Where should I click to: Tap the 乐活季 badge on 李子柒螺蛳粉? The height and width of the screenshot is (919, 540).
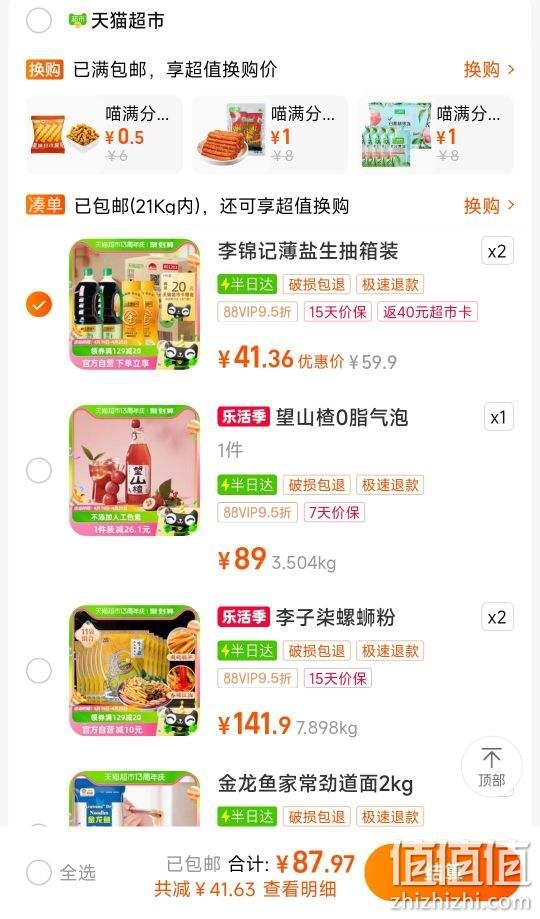click(x=243, y=617)
